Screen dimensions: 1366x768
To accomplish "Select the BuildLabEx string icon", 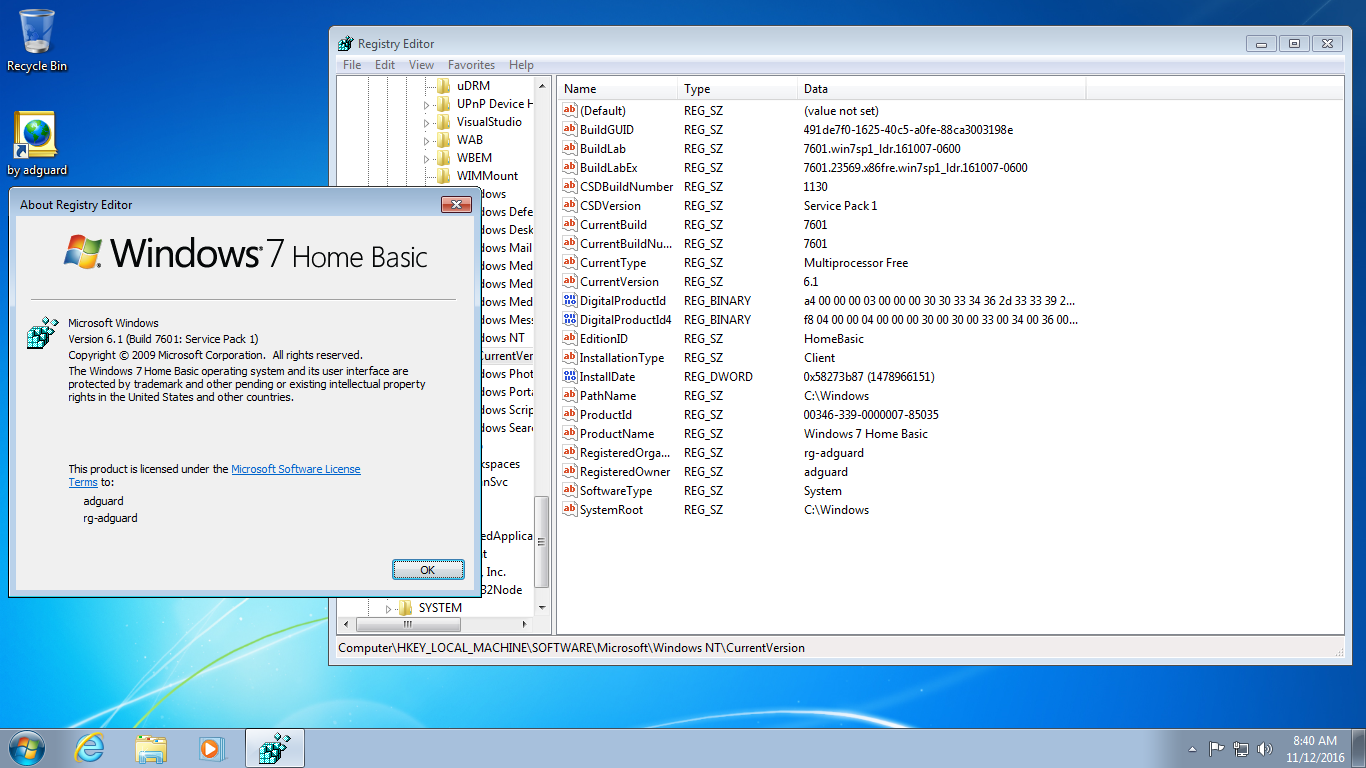I will [570, 168].
